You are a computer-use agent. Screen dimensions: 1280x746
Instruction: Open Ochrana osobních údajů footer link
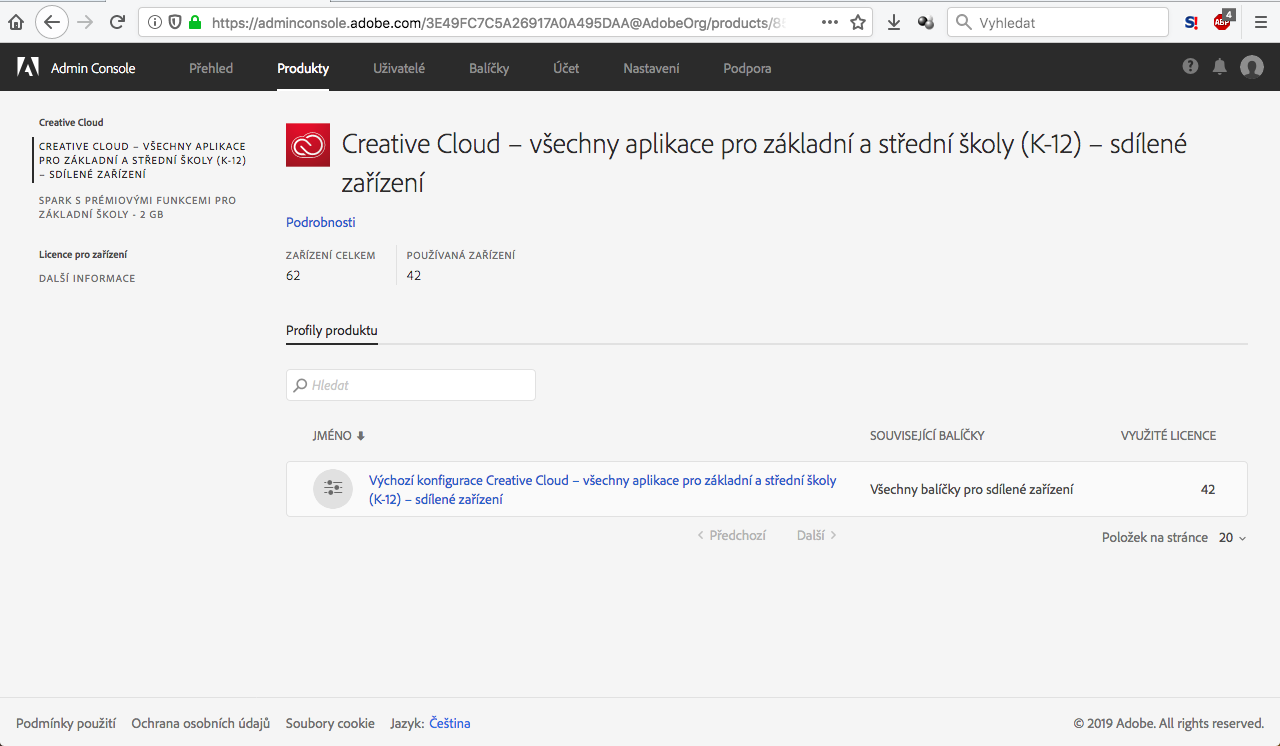[x=201, y=723]
